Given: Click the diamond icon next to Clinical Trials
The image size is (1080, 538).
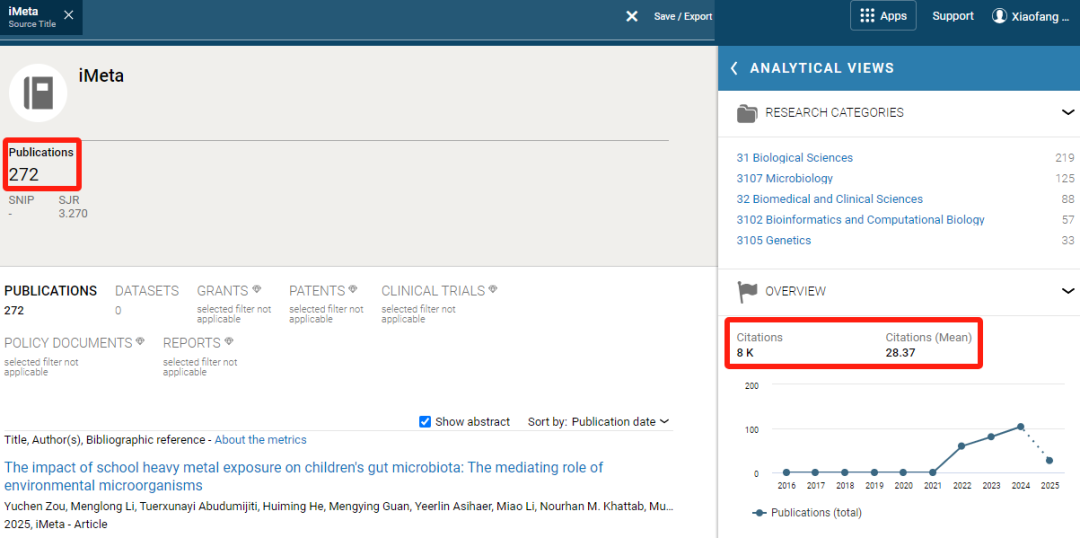Looking at the screenshot, I should [x=493, y=289].
